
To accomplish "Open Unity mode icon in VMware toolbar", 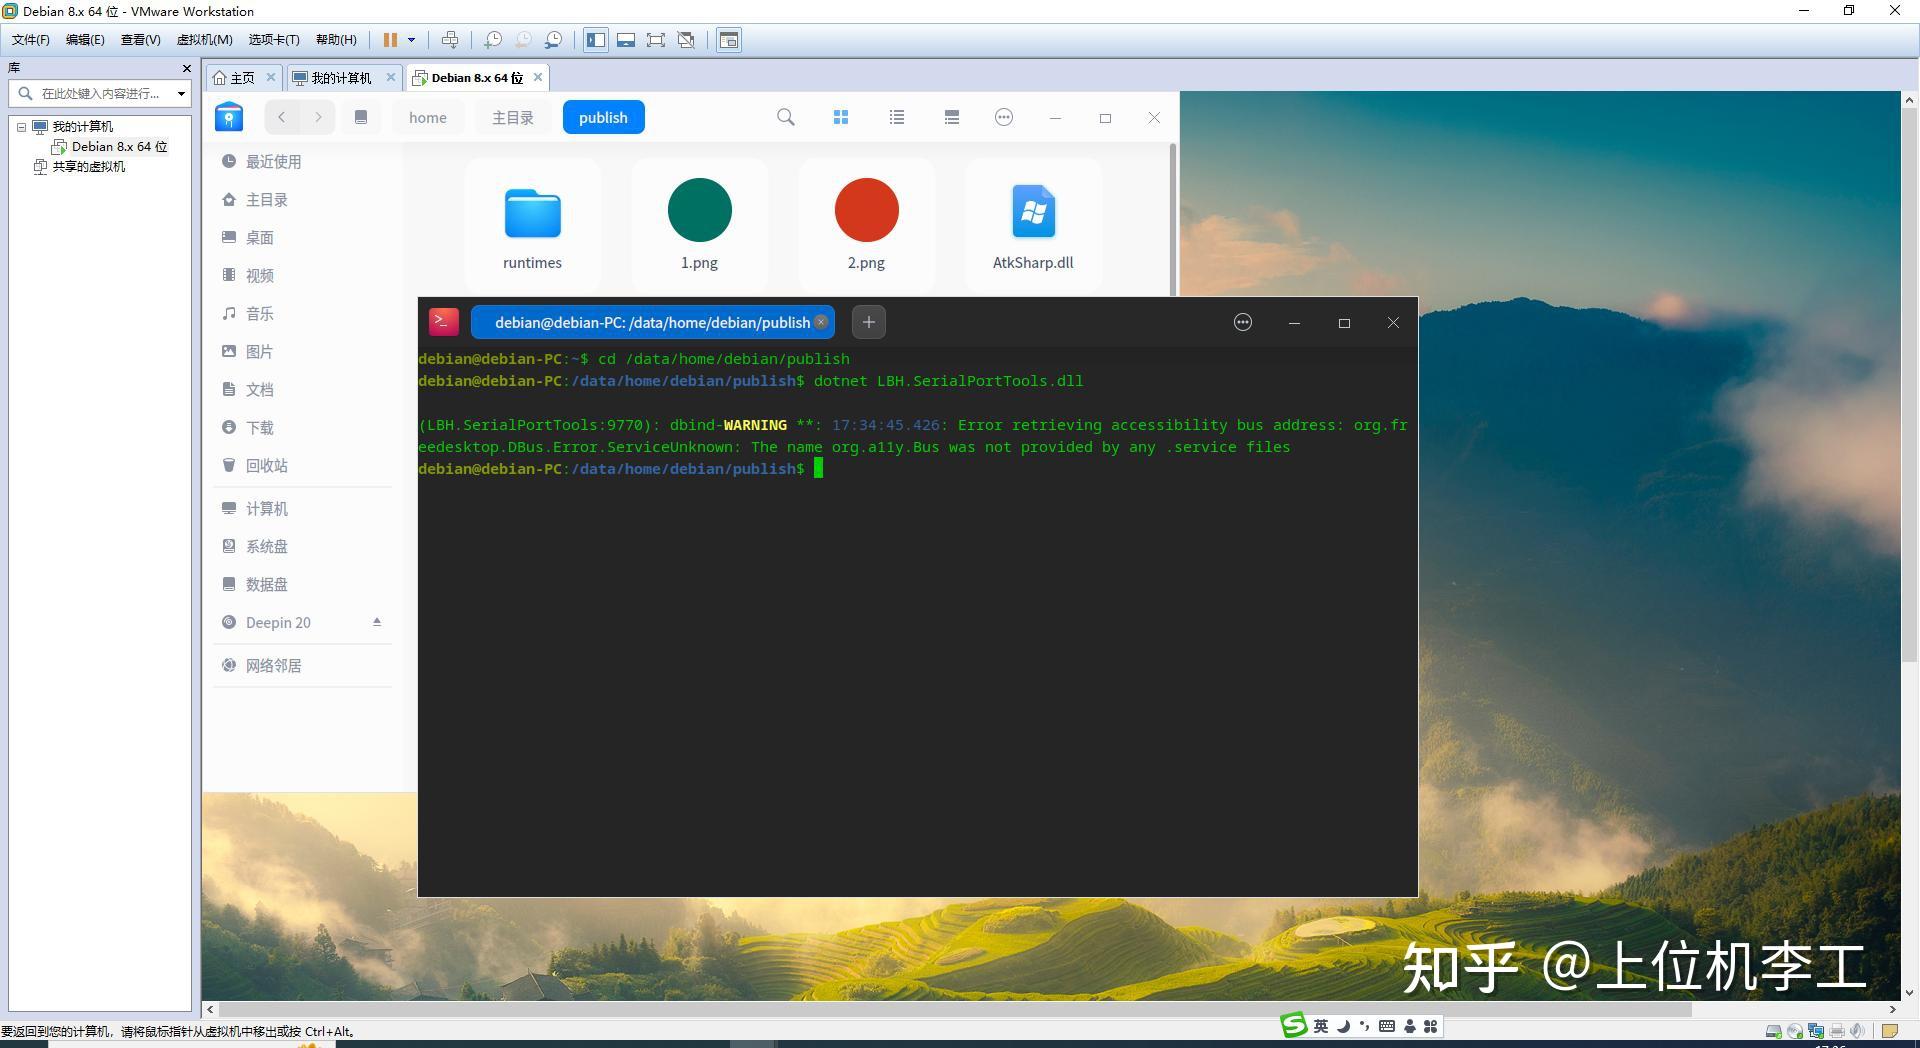I will pyautogui.click(x=686, y=40).
